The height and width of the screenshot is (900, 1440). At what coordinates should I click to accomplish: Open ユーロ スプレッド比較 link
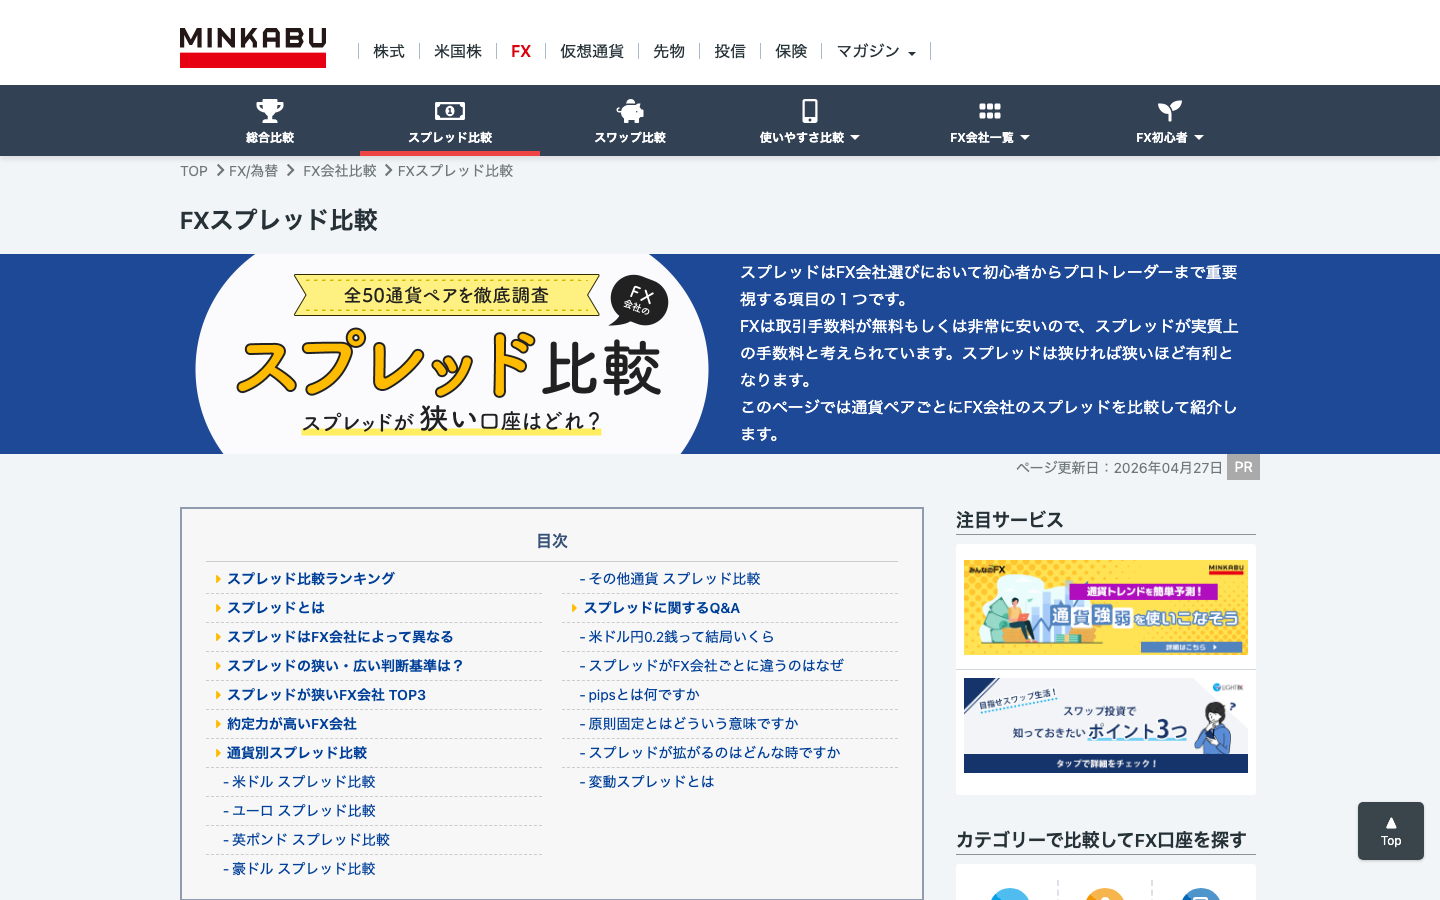(303, 811)
